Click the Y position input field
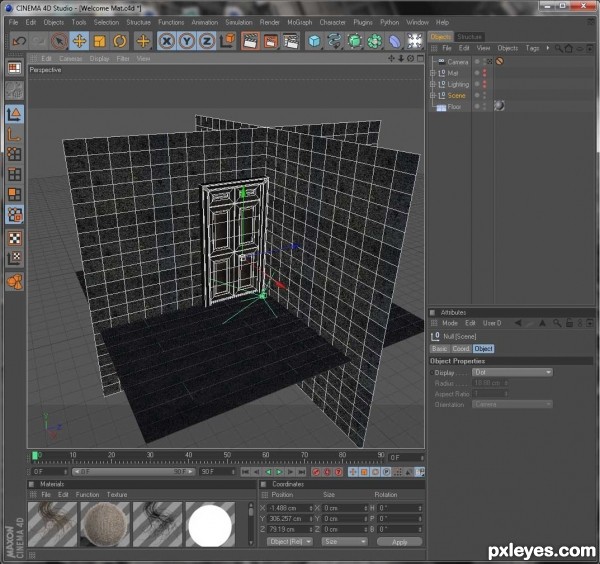This screenshot has width=600, height=564. [x=290, y=518]
